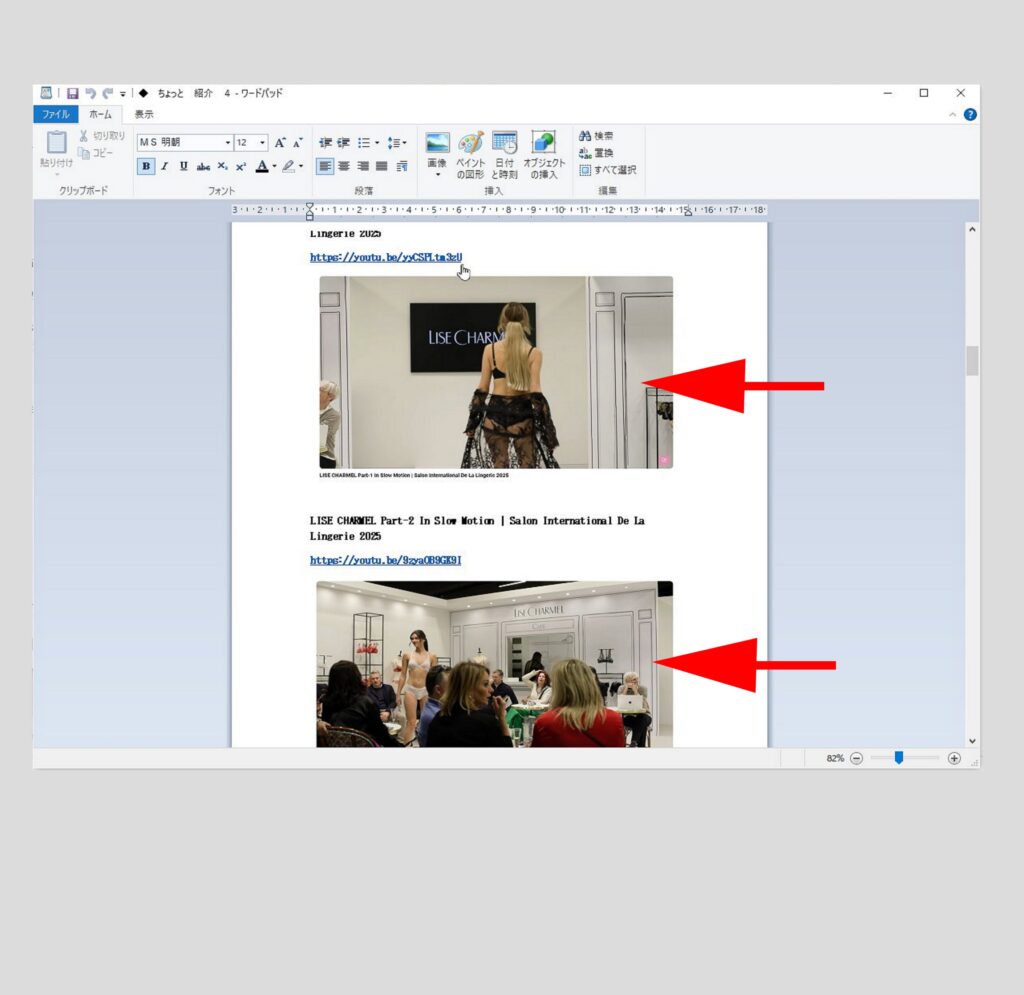The height and width of the screenshot is (995, 1024).
Task: Click the 検索 find button
Action: tap(596, 136)
